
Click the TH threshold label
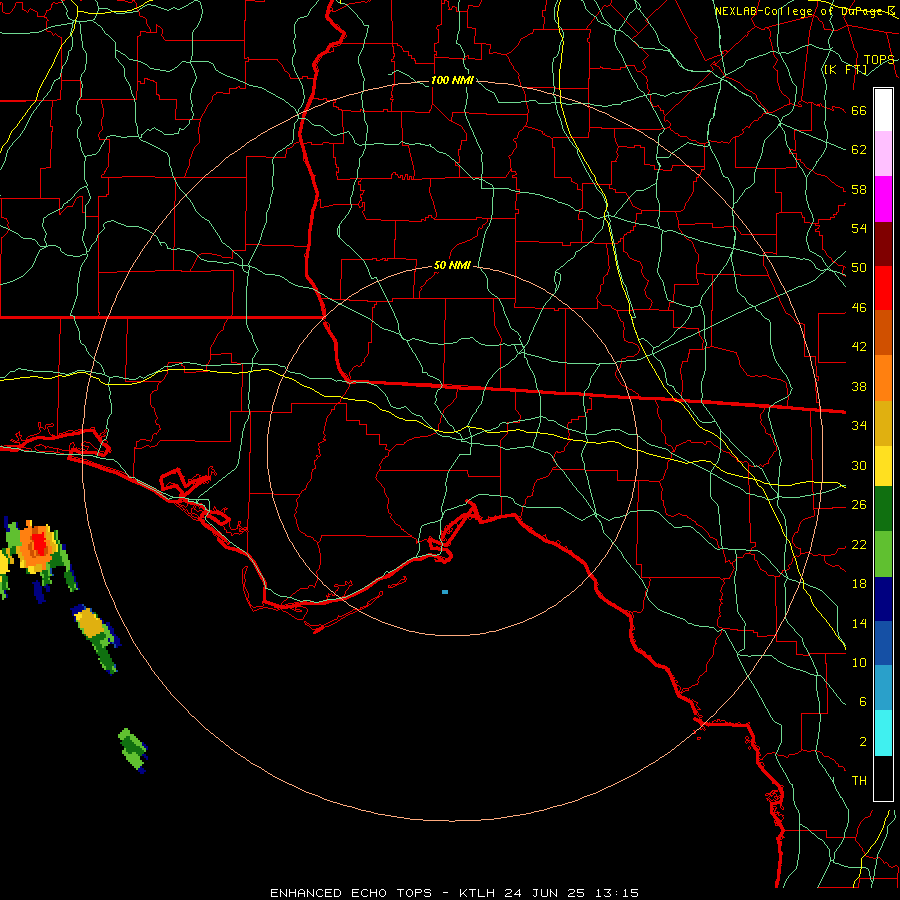pyautogui.click(x=859, y=781)
